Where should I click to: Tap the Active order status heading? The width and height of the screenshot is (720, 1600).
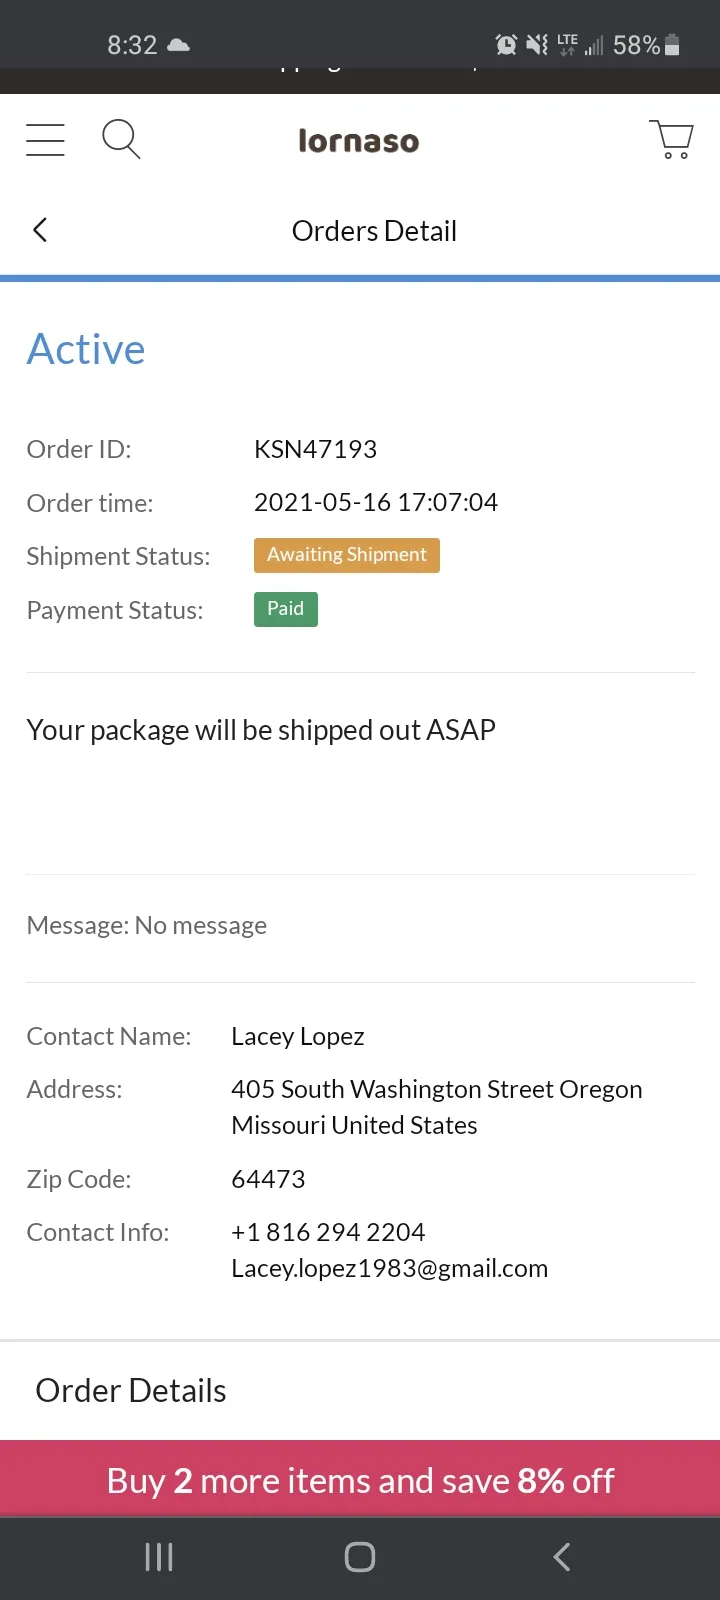pos(86,349)
